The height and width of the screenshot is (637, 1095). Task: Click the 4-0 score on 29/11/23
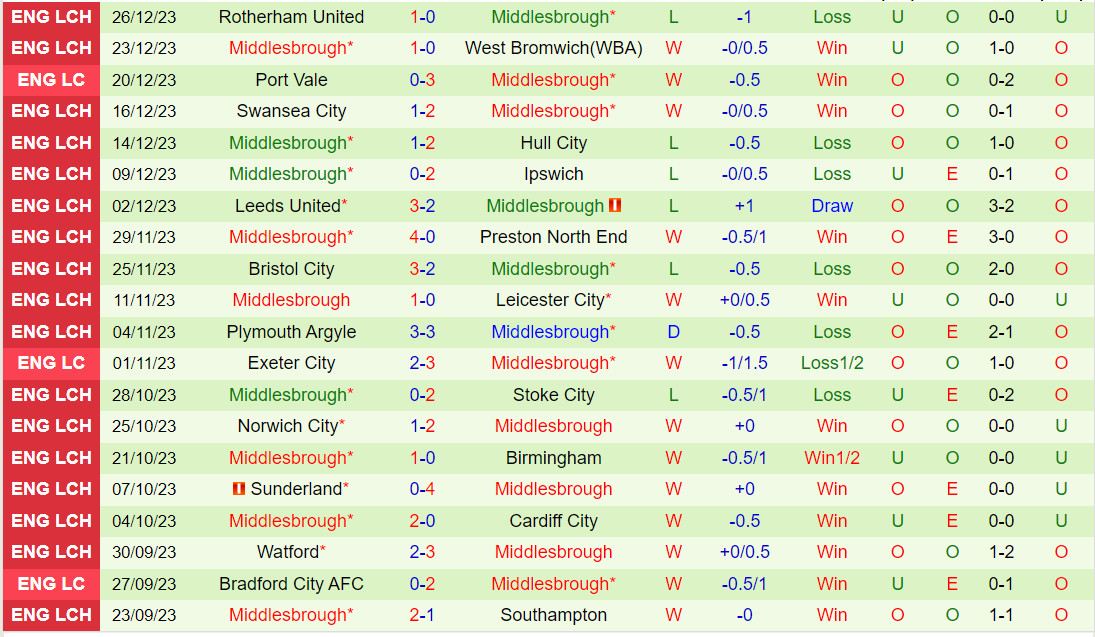(x=422, y=237)
